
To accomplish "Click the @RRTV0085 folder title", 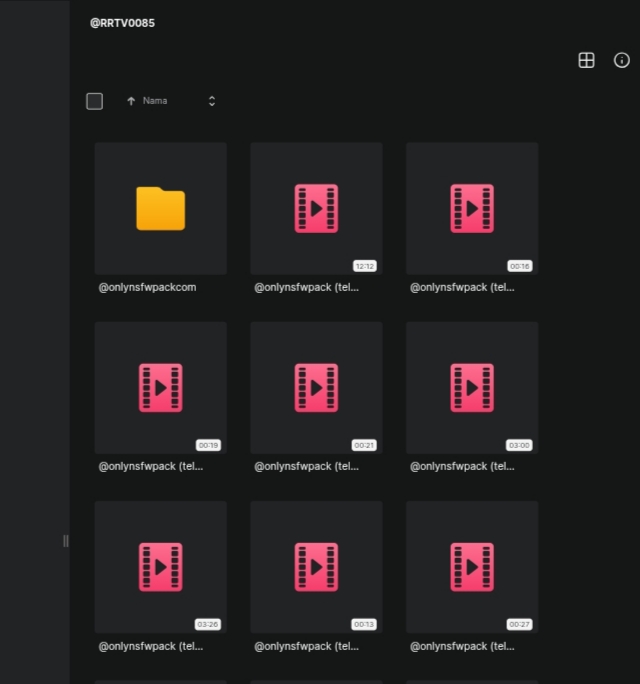I will 122,23.
